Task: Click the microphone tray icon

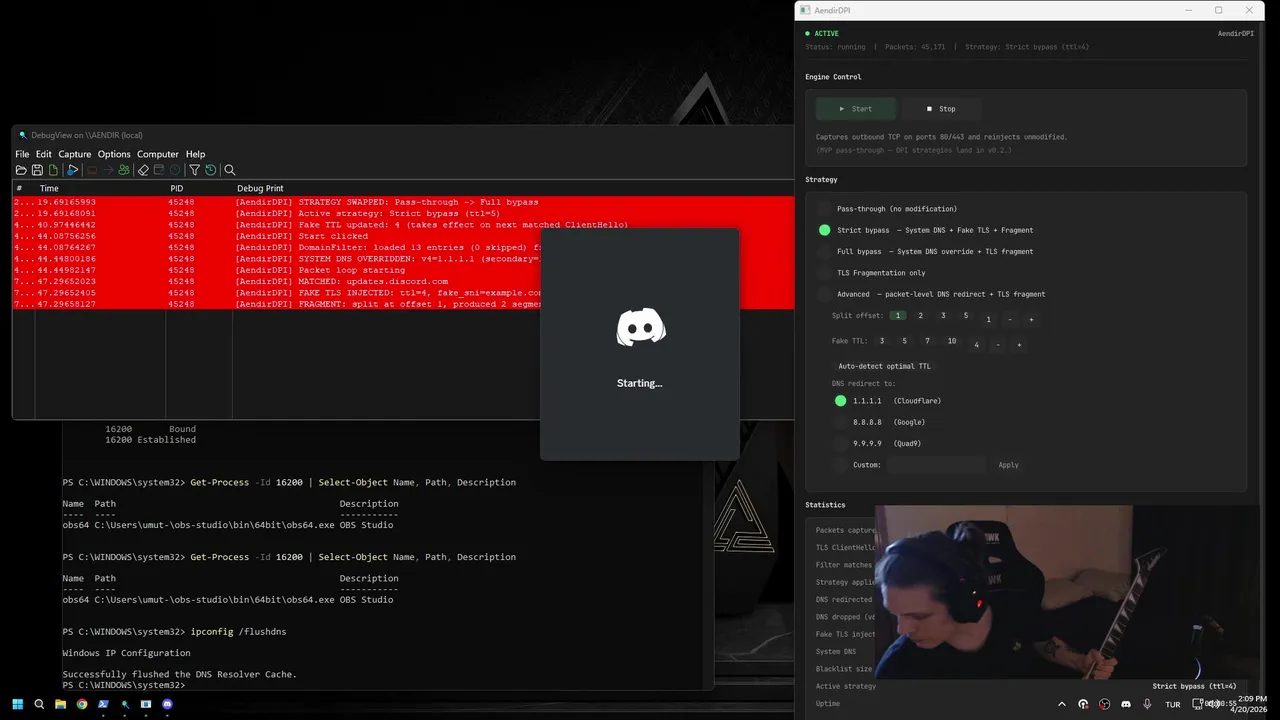Action: tap(1147, 704)
